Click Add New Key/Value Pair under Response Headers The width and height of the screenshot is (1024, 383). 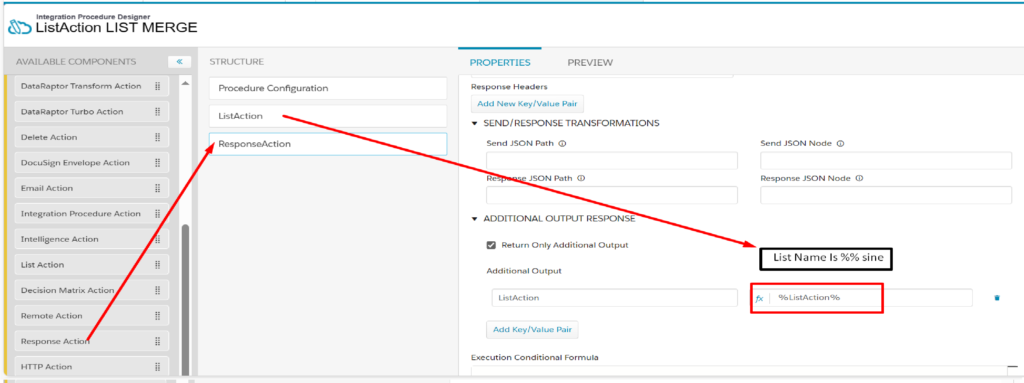[x=528, y=104]
